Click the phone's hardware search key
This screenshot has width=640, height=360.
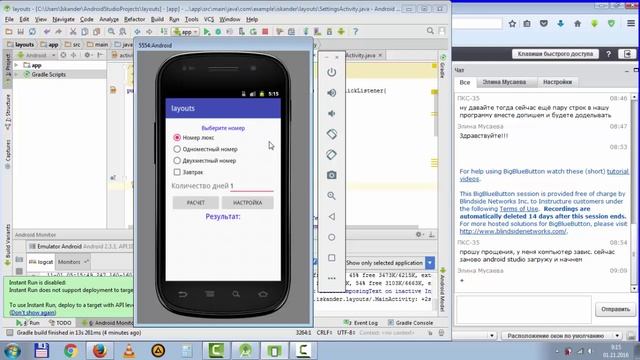click(236, 294)
